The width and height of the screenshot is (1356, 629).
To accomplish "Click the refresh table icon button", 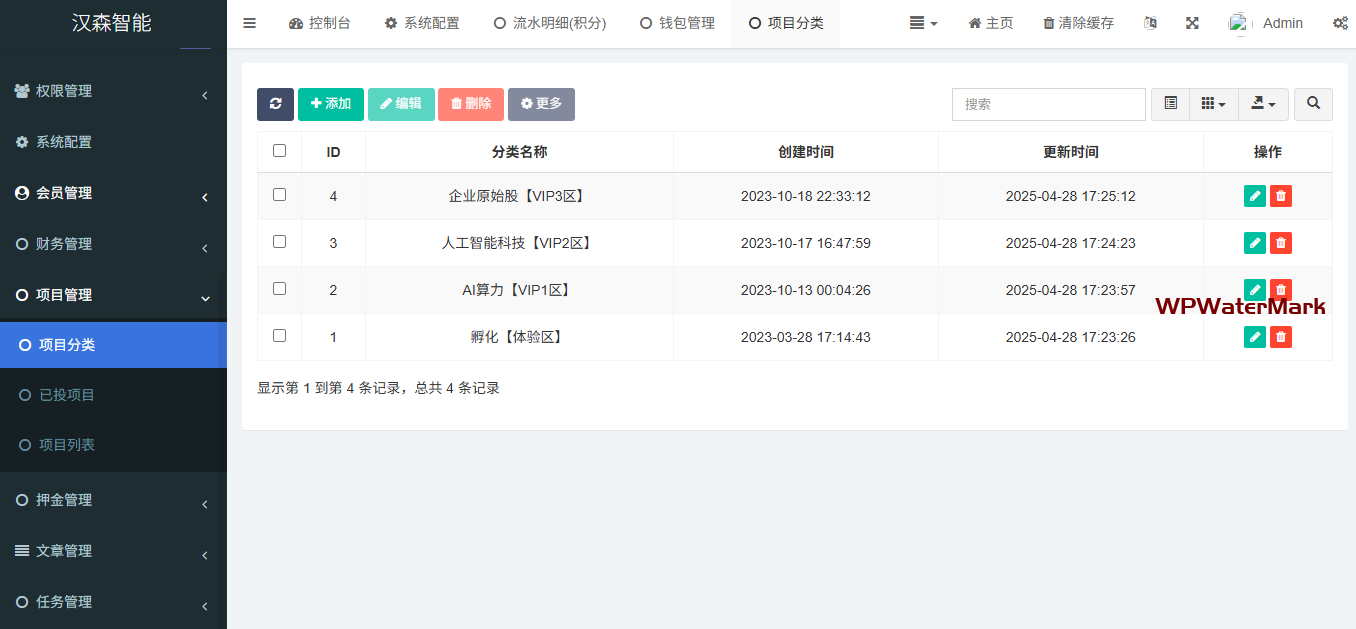I will click(x=275, y=104).
